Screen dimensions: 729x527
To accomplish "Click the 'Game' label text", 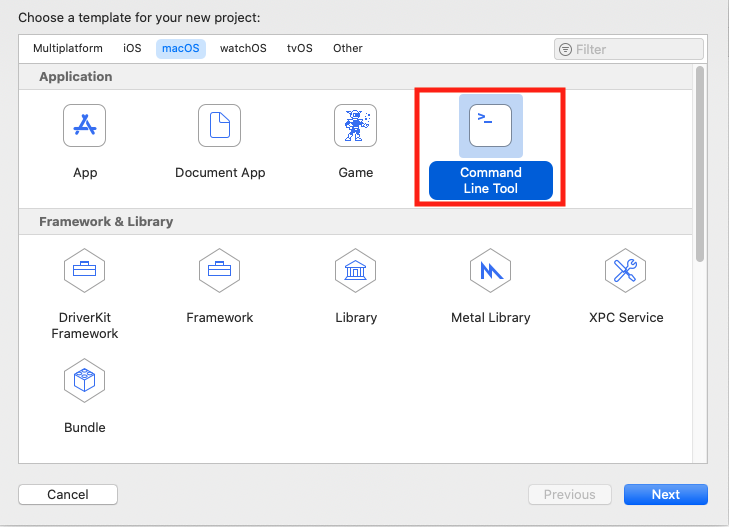I will tap(356, 172).
